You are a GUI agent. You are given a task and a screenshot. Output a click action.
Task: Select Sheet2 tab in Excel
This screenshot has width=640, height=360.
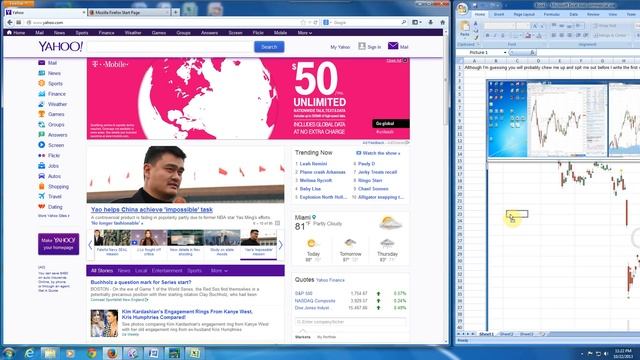click(x=507, y=334)
